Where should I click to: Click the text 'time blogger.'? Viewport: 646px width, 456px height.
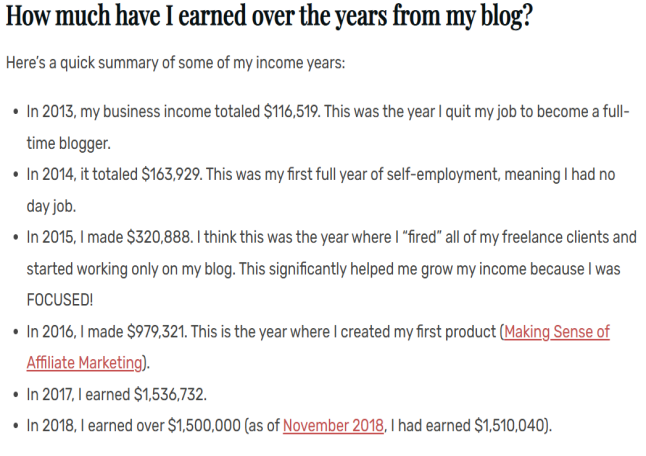[x=69, y=143]
